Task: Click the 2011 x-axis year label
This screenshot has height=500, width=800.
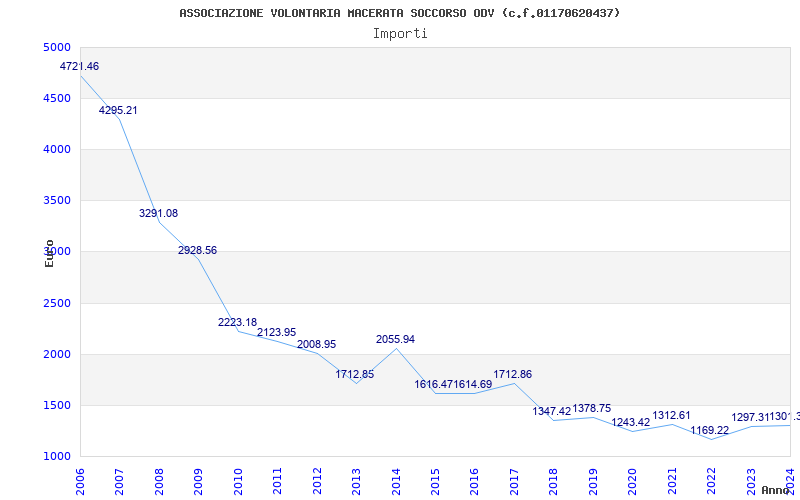Action: click(277, 482)
